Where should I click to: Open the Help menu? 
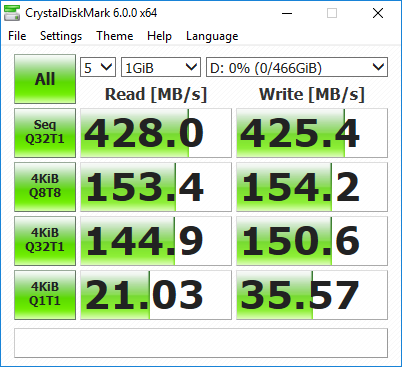tap(159, 36)
